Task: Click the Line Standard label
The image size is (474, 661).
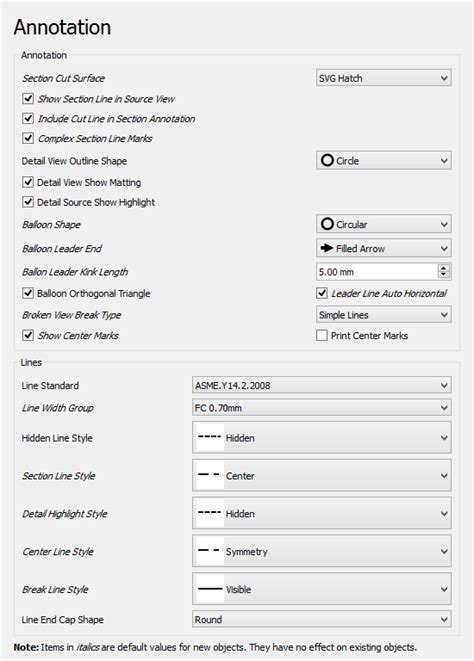Action: (x=50, y=385)
